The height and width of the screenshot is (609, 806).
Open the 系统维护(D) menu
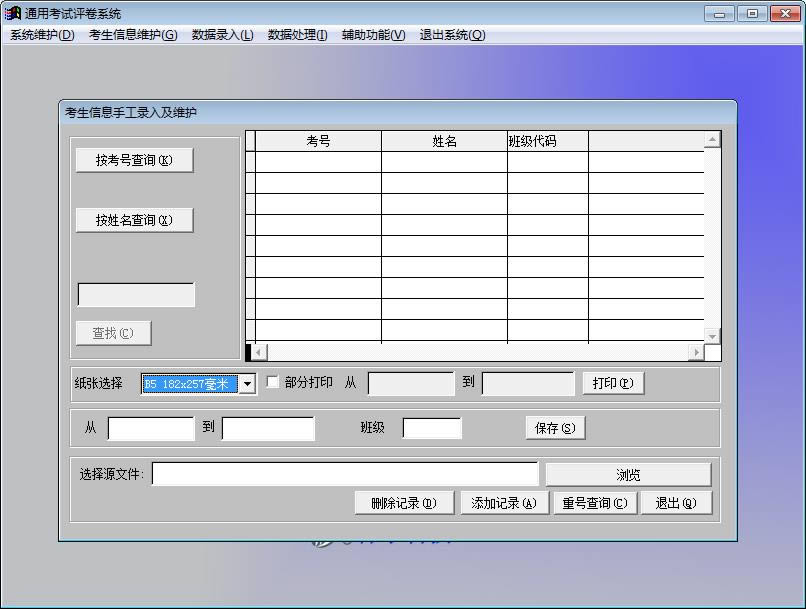click(43, 35)
